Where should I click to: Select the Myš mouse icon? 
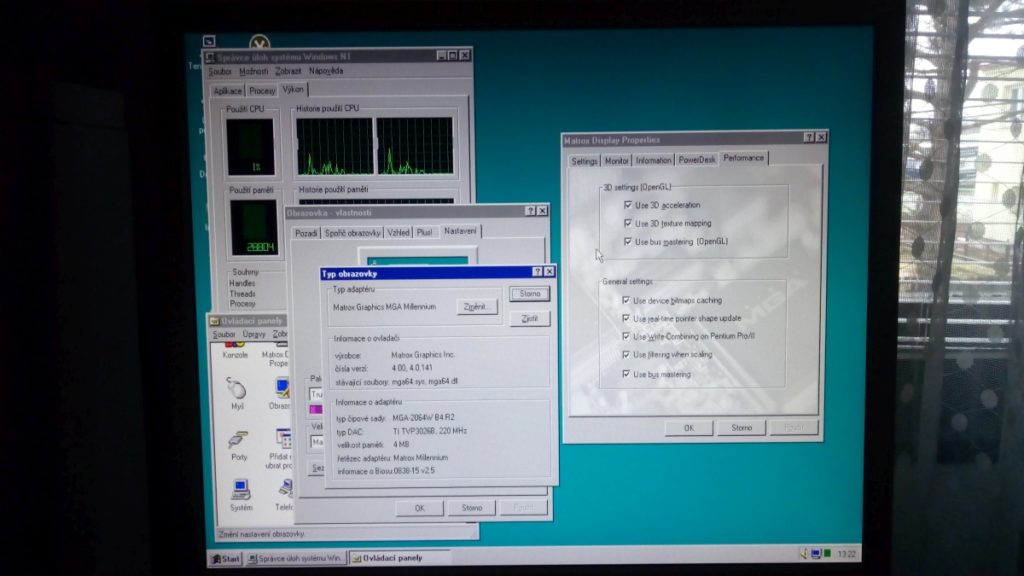coord(236,389)
